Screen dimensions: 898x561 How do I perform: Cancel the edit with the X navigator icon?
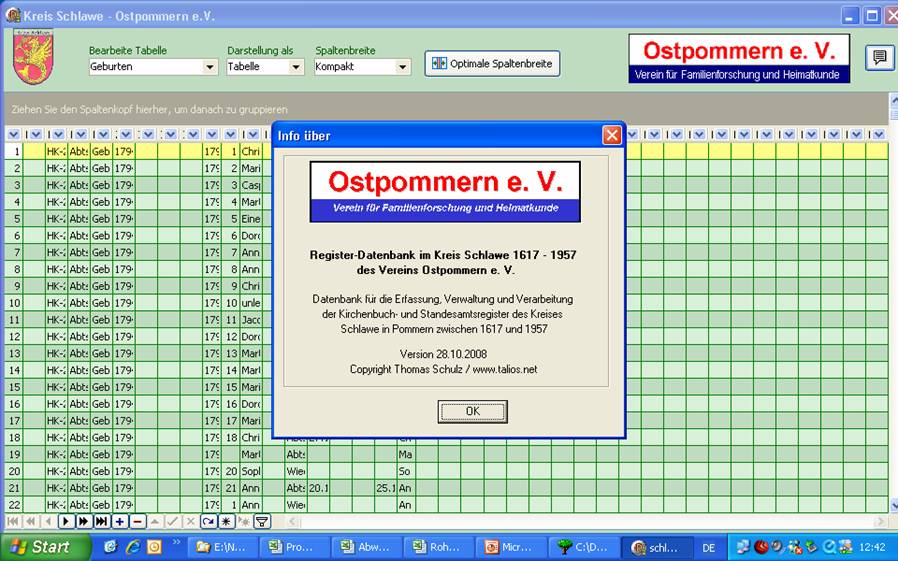190,522
